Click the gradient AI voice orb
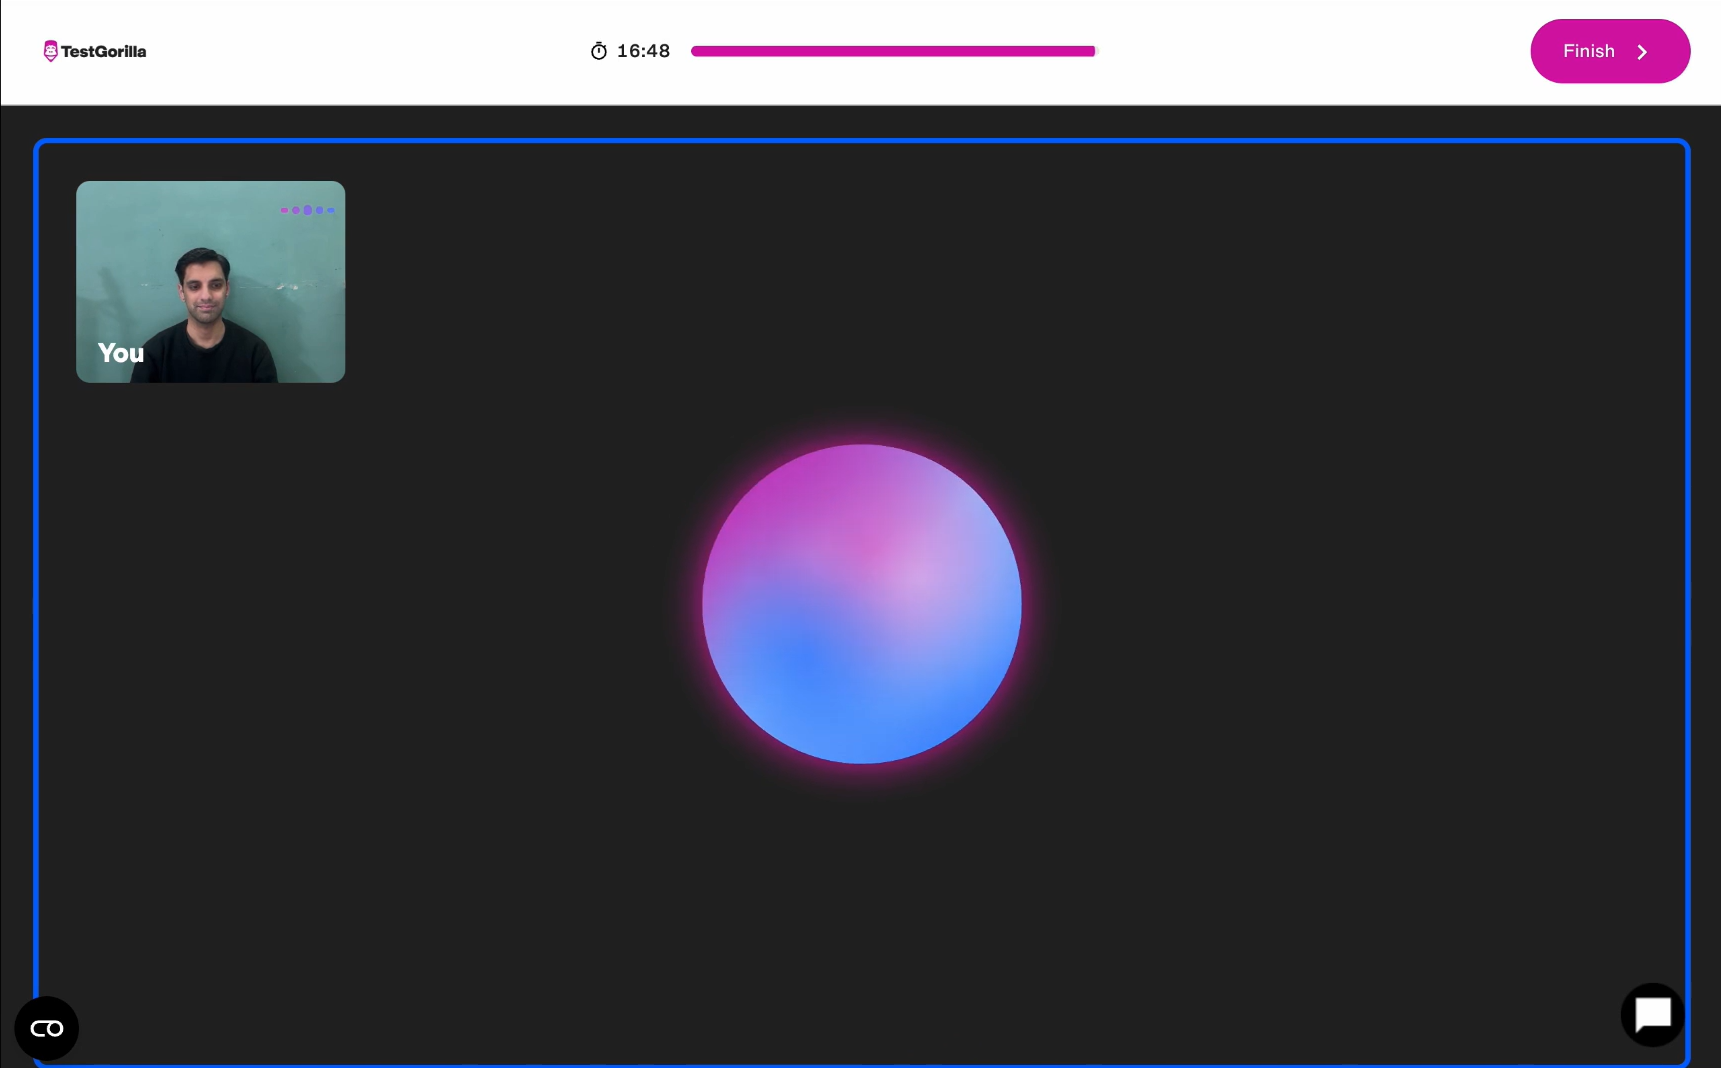Screen dimensions: 1721x1068 [862, 604]
